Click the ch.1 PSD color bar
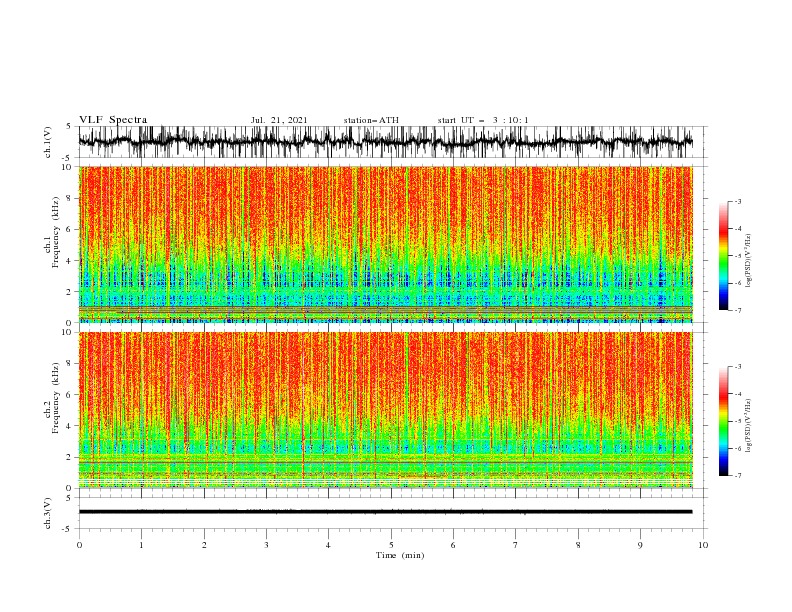 point(723,256)
